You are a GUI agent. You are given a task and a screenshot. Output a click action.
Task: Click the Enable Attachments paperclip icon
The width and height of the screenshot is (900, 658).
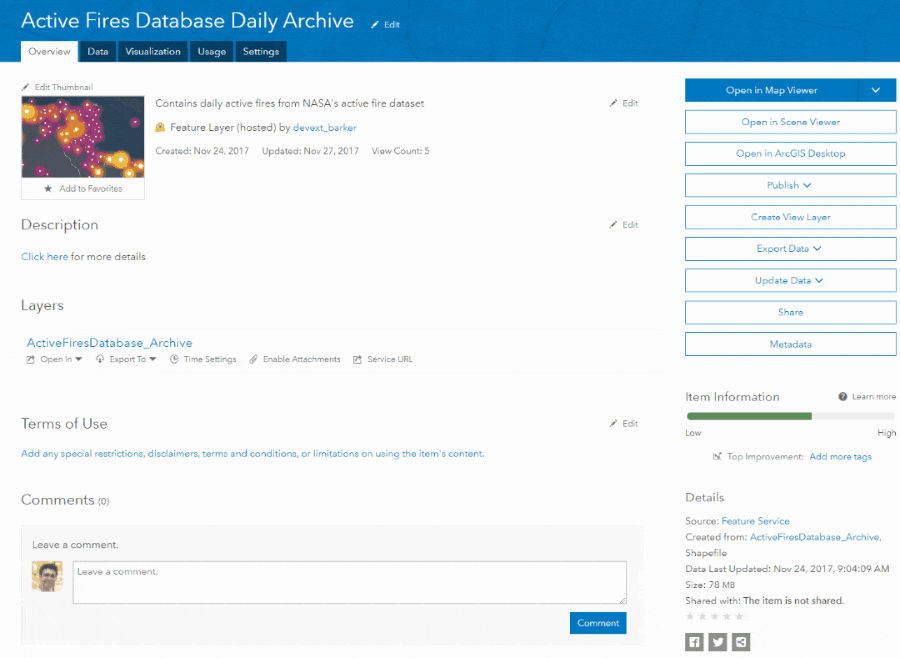click(254, 360)
